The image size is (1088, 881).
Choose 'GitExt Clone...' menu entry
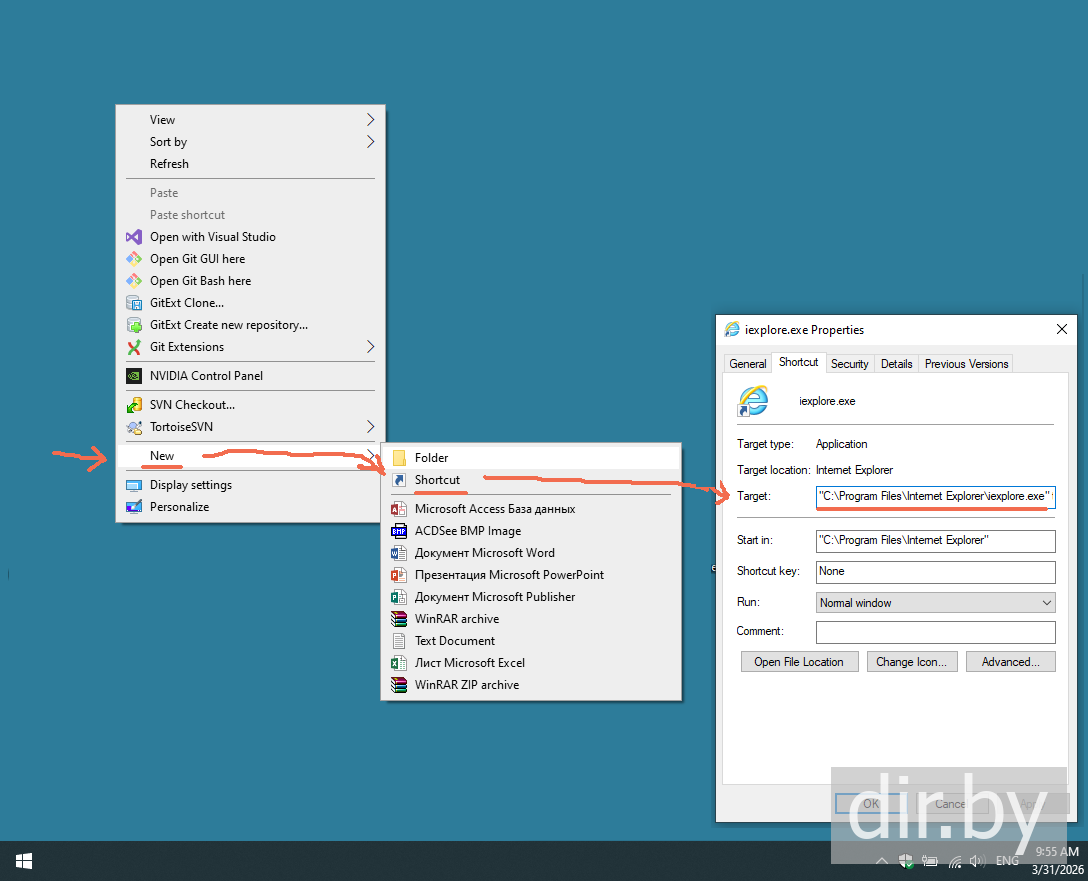250,303
